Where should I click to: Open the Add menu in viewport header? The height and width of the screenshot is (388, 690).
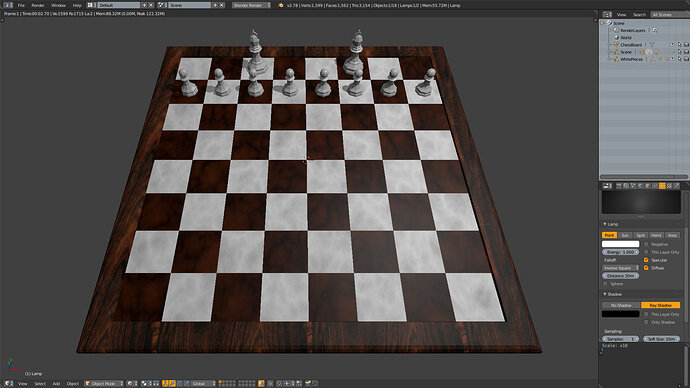click(x=56, y=384)
